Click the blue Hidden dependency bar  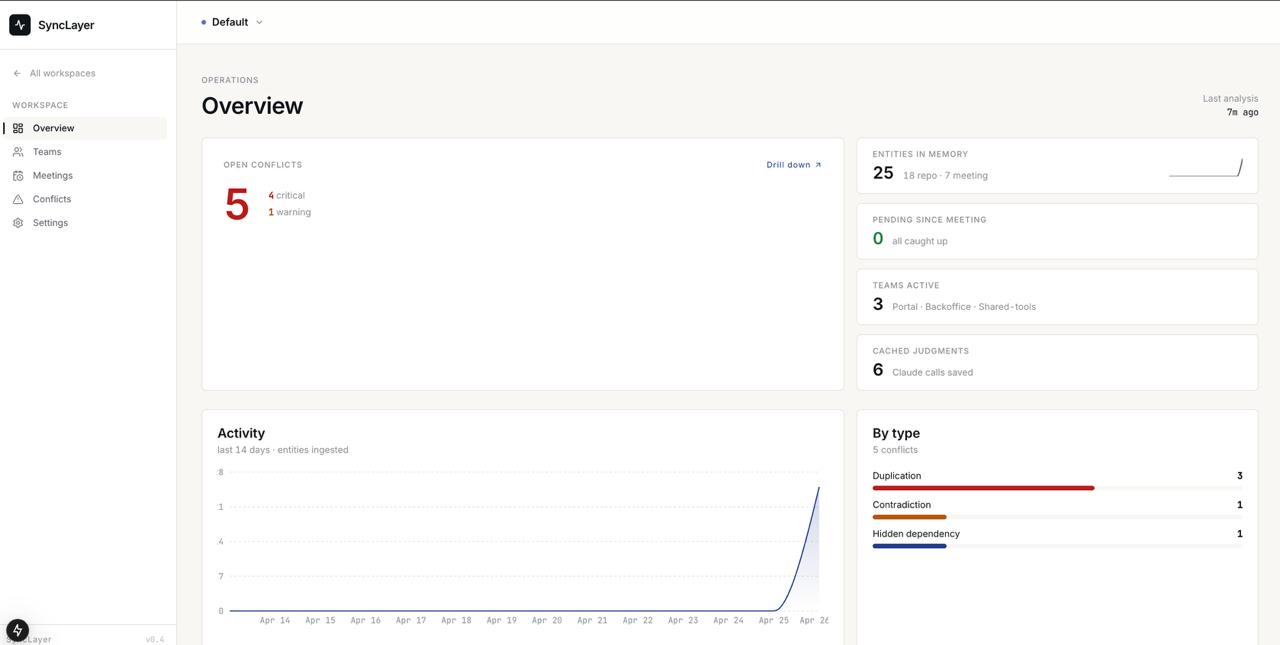point(909,546)
